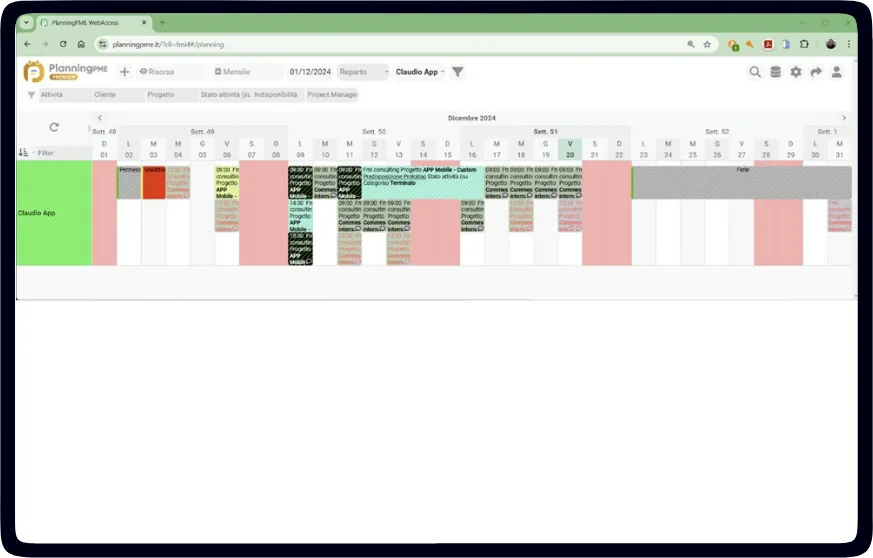873x558 pixels.
Task: Open the Indisponibilità filter dropdown
Action: (x=278, y=95)
